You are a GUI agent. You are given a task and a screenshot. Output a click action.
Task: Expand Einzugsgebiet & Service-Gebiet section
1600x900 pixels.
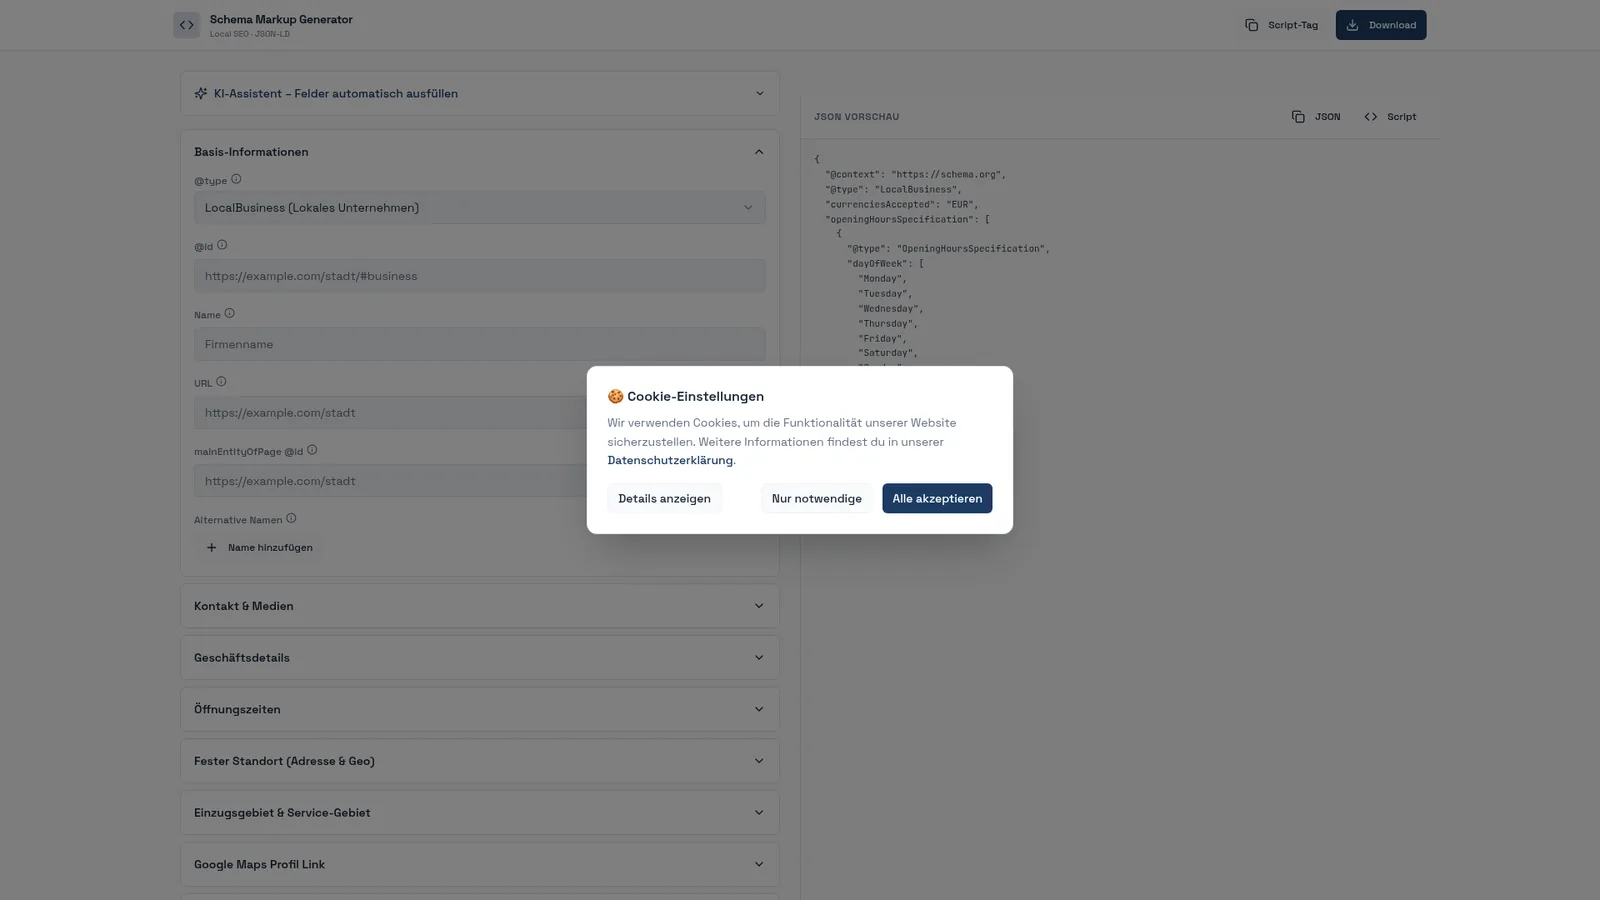[480, 813]
